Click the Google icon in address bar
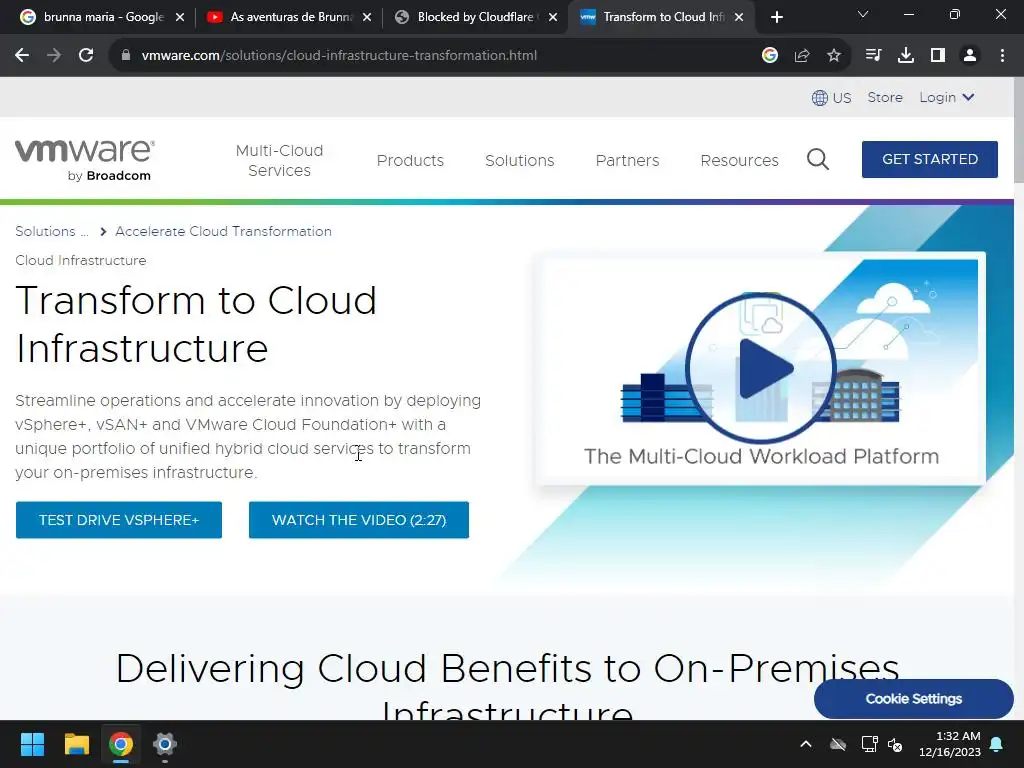1024x768 pixels. tap(770, 56)
